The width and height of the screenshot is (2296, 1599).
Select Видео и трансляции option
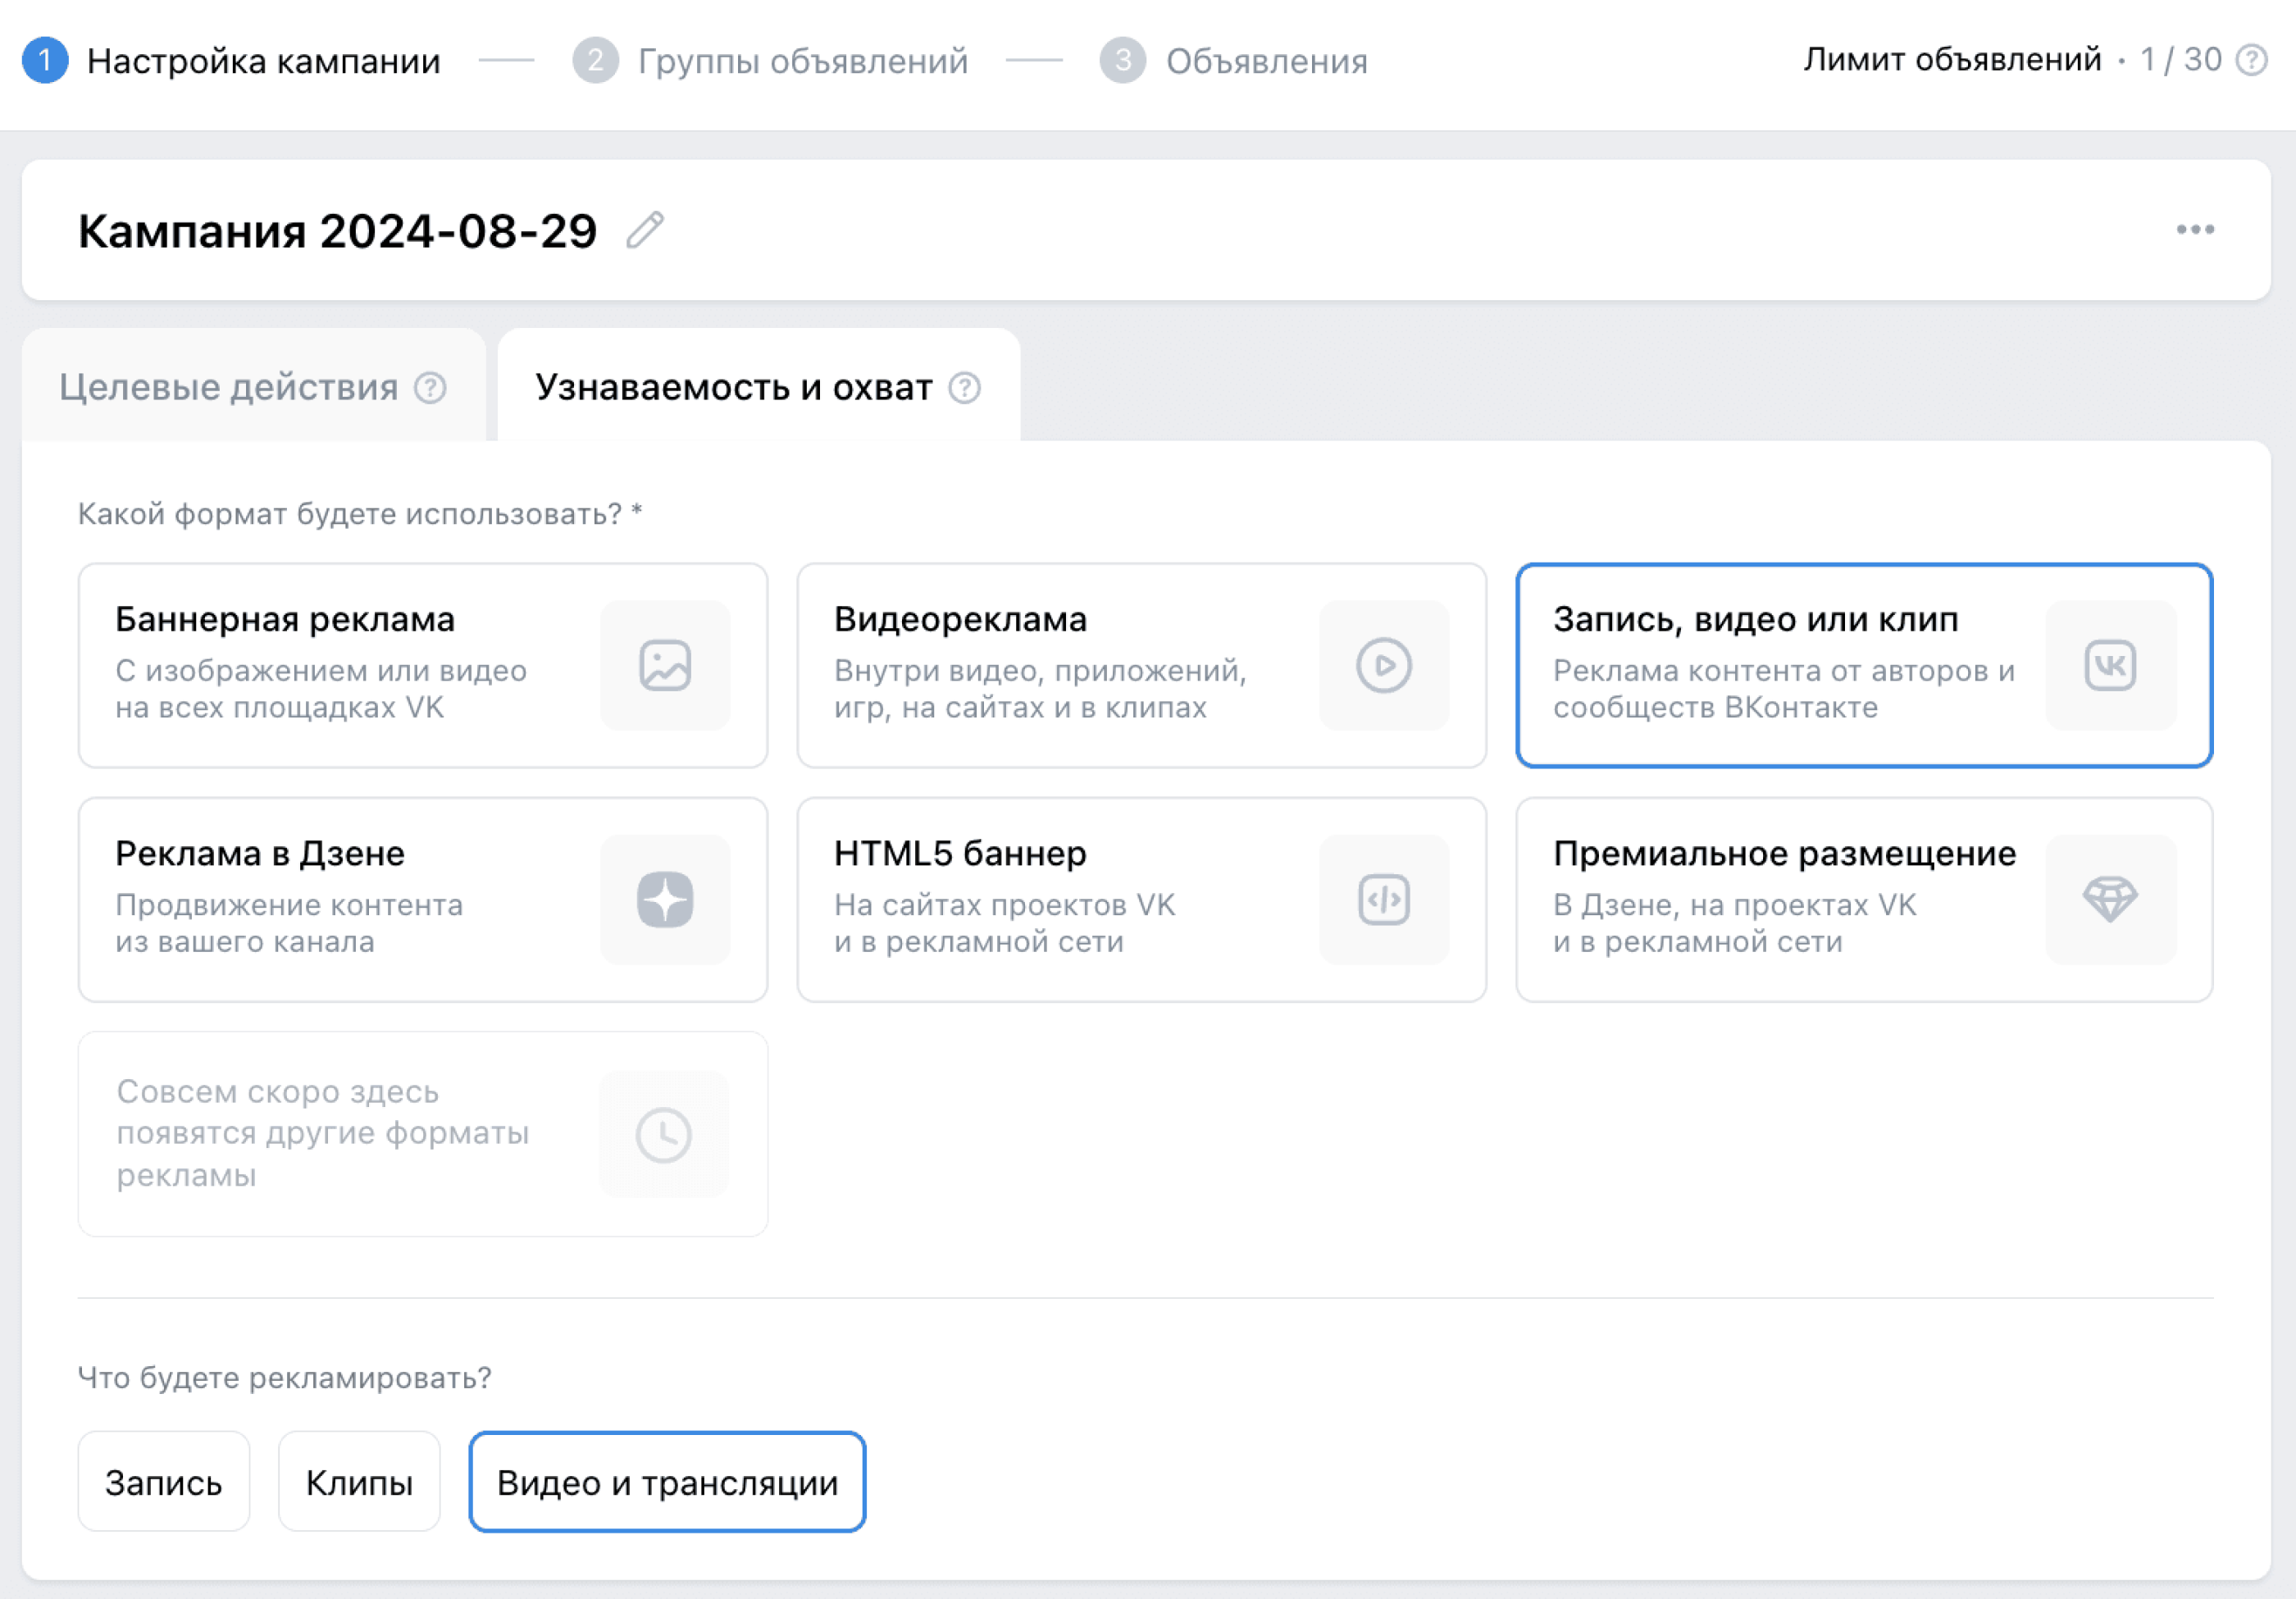click(x=667, y=1481)
